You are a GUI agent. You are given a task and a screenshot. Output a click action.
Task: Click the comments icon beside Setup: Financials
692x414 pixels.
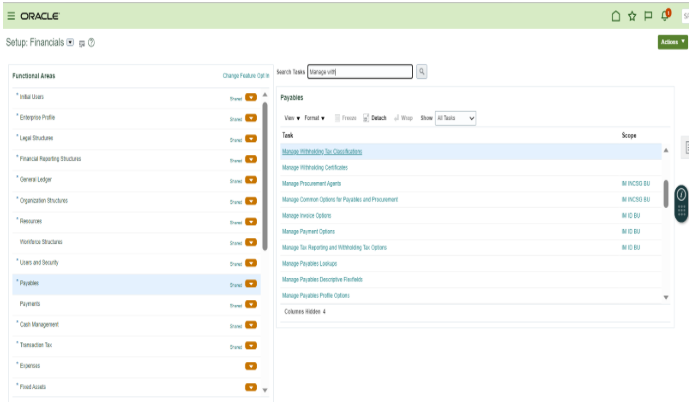pyautogui.click(x=82, y=43)
